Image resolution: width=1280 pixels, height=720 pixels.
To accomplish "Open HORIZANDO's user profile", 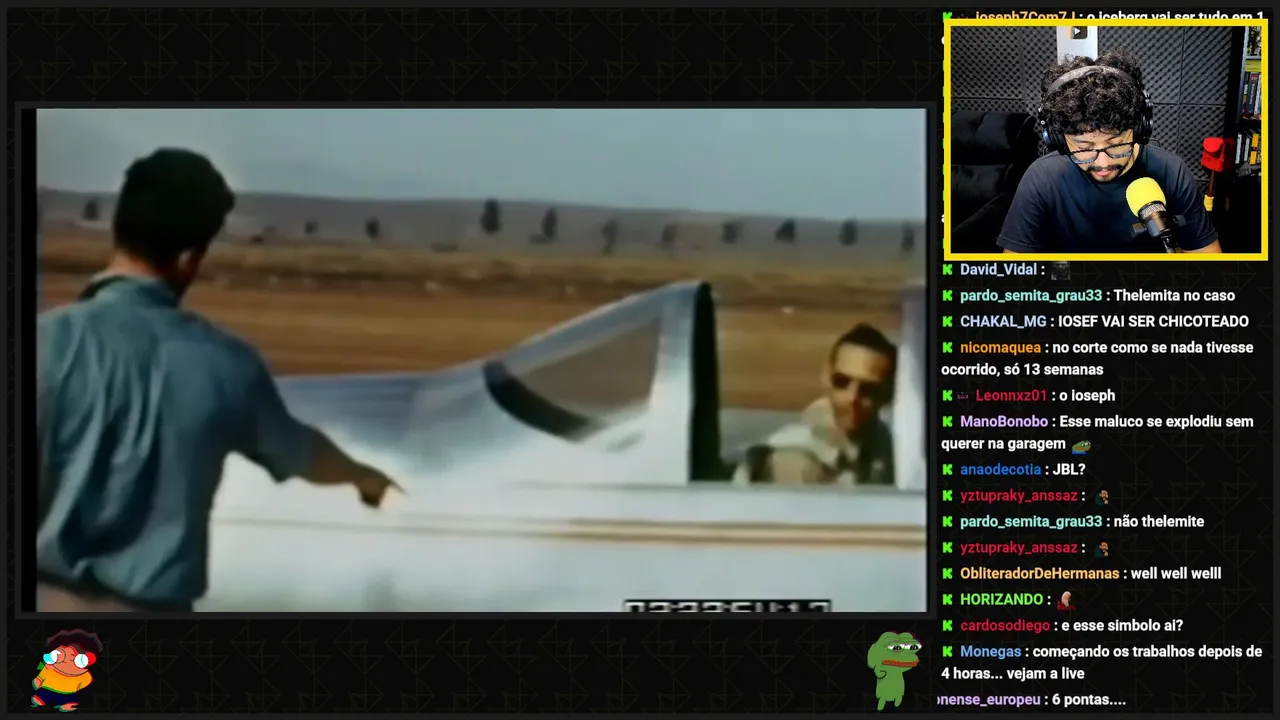I will tap(1001, 599).
